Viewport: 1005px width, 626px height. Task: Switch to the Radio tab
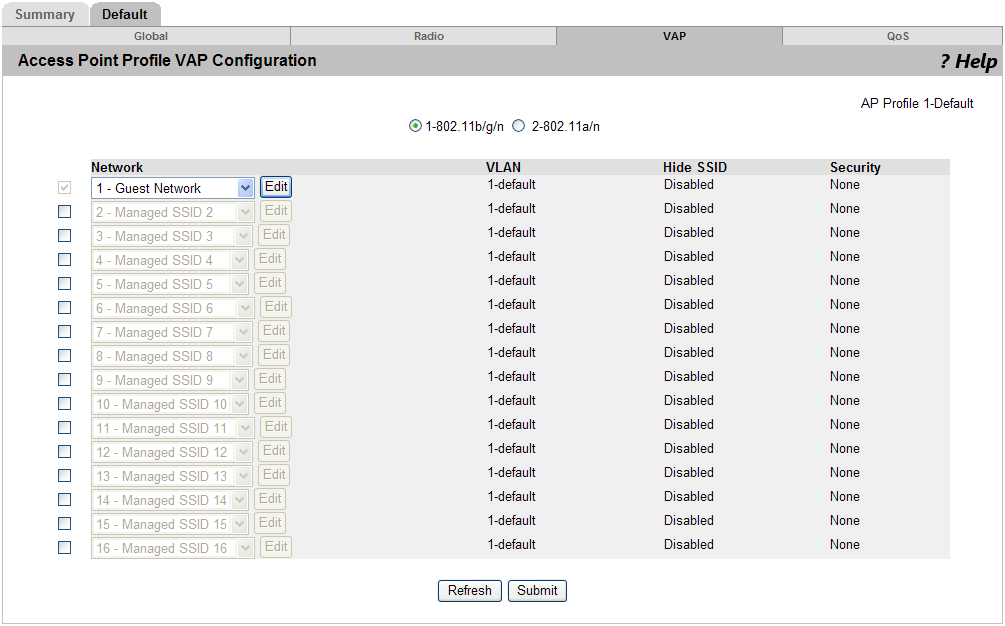point(426,35)
